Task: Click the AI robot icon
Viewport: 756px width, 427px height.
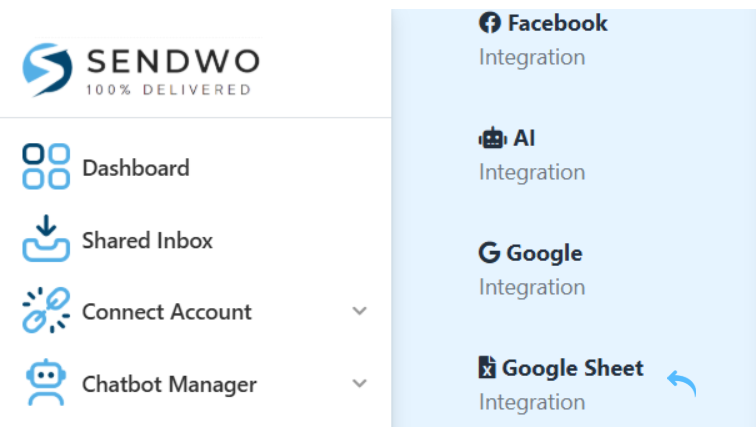Action: (x=490, y=138)
